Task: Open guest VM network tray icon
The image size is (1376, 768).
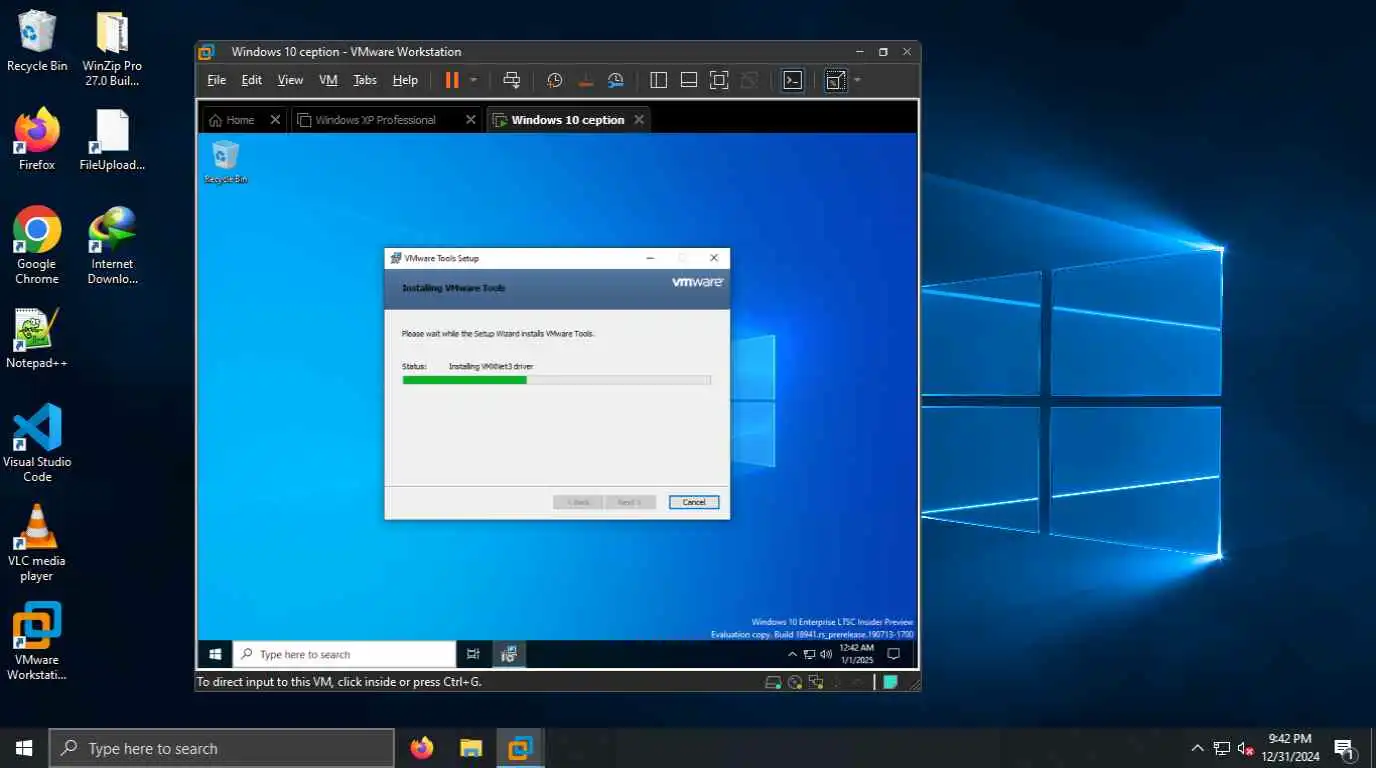Action: click(808, 654)
